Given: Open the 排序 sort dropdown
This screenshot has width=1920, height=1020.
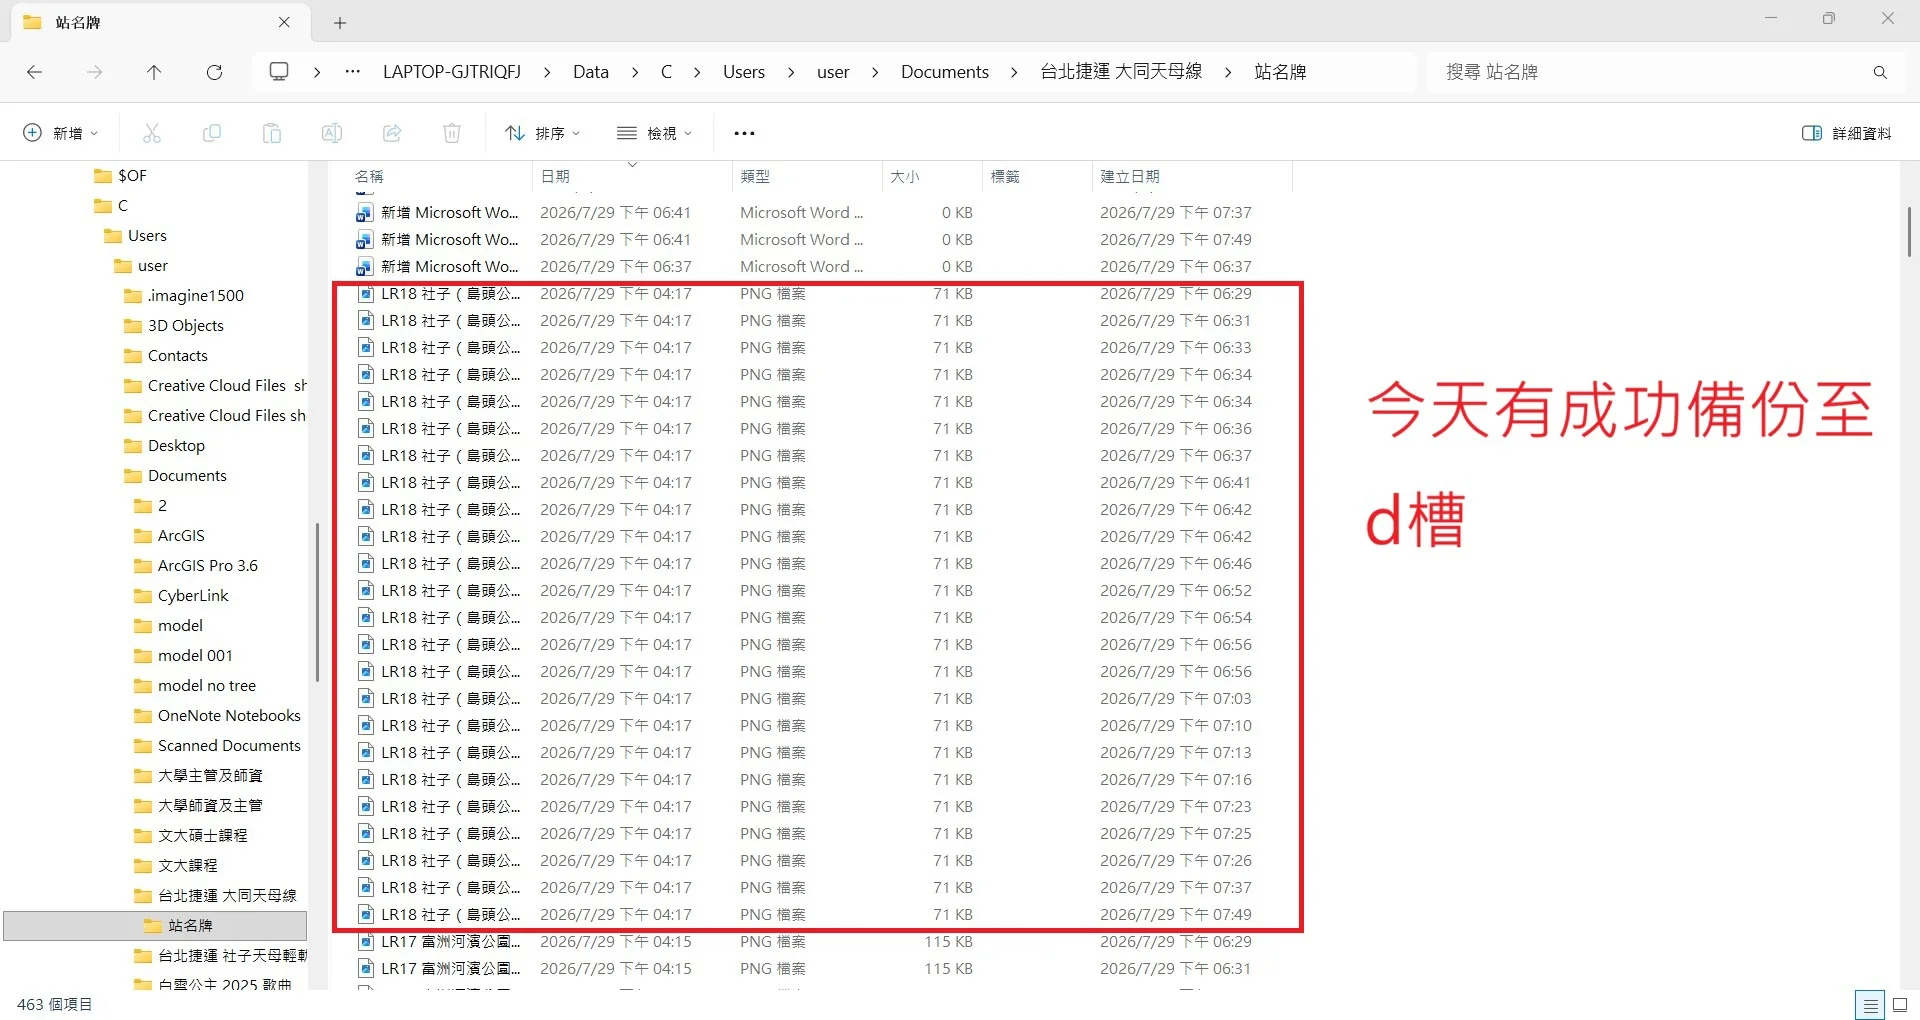Looking at the screenshot, I should [543, 133].
